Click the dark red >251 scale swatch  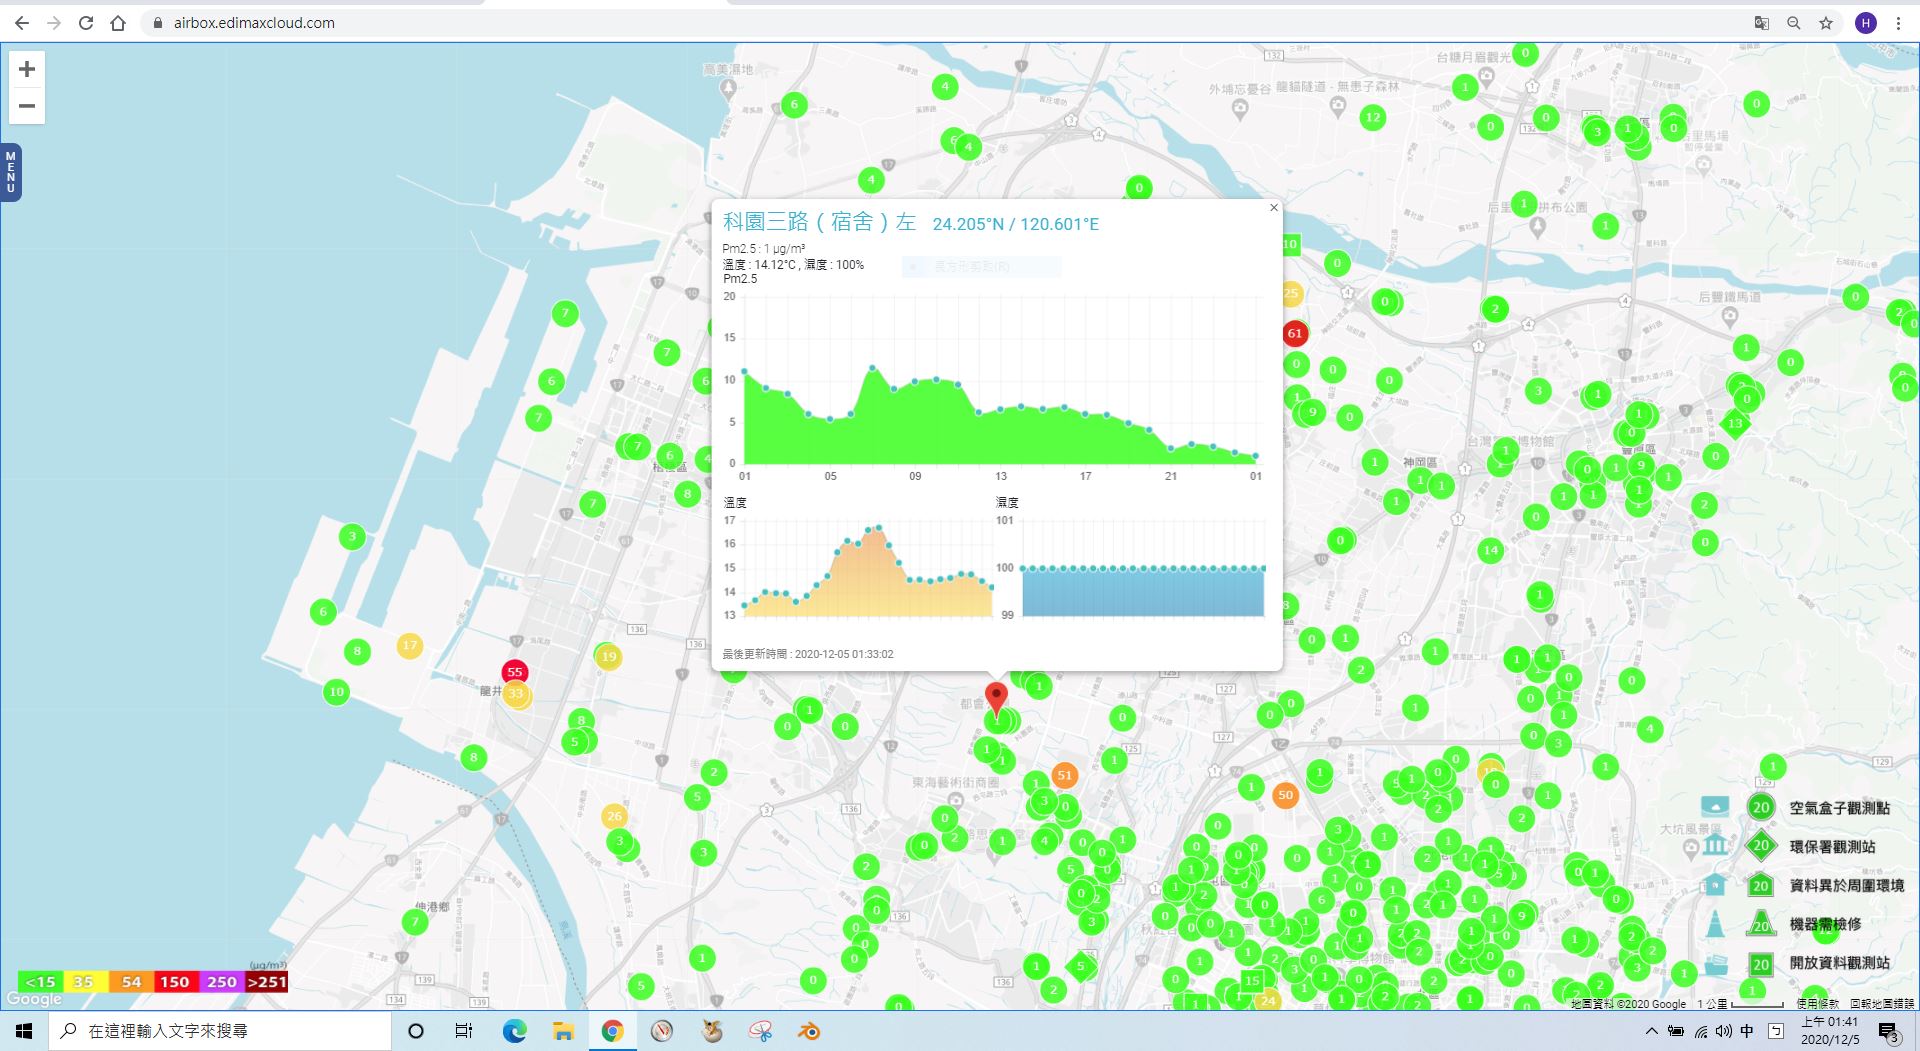pyautogui.click(x=267, y=982)
